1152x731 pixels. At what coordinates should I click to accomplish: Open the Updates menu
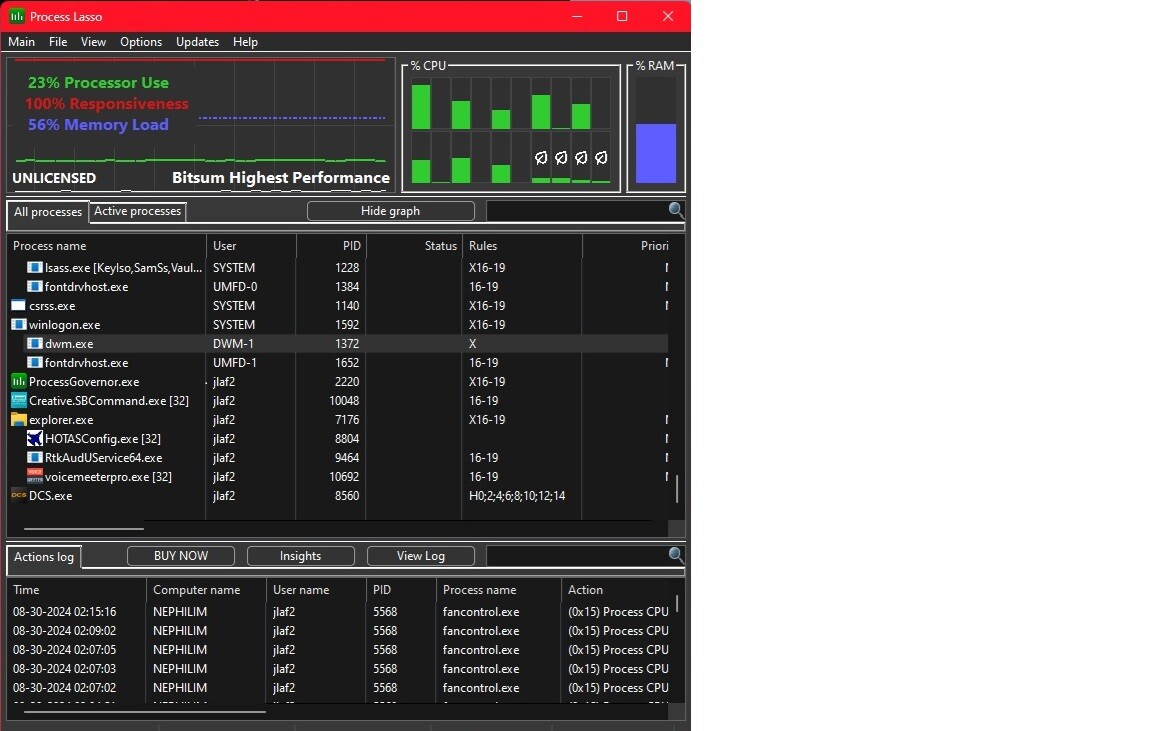pyautogui.click(x=198, y=42)
